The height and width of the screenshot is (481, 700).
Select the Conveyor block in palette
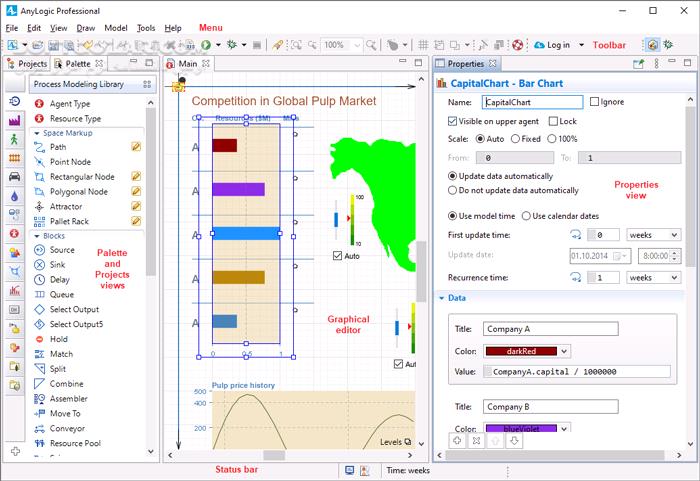66,428
